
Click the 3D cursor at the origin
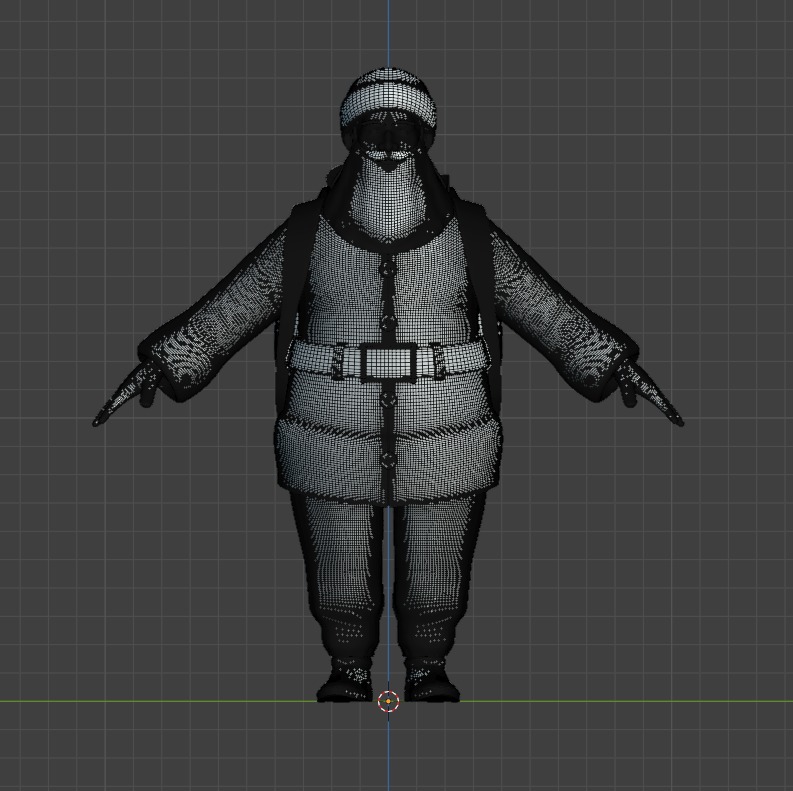(388, 701)
